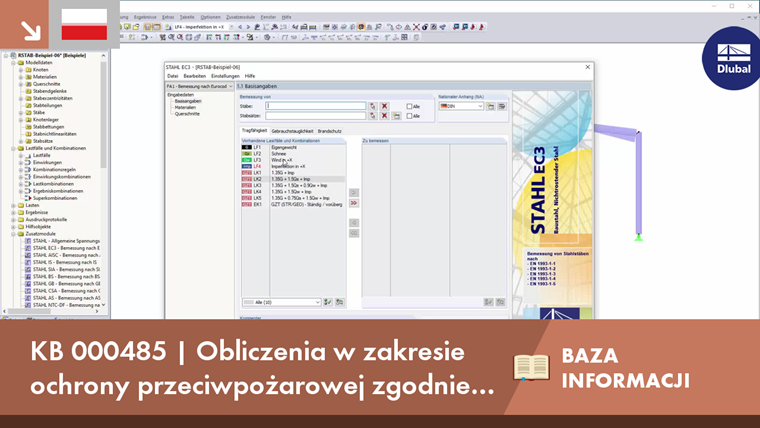This screenshot has height=428, width=760.
Task: Clear the Stäbe field with red X
Action: (384, 106)
